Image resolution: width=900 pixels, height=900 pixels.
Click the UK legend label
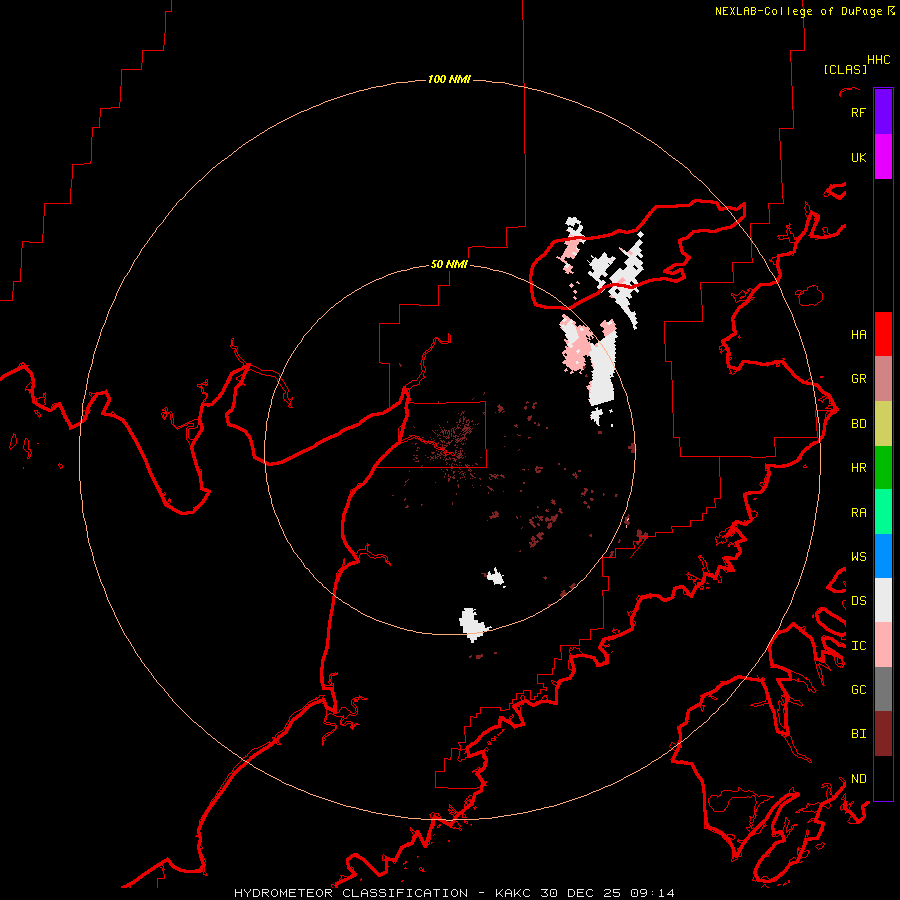point(858,157)
